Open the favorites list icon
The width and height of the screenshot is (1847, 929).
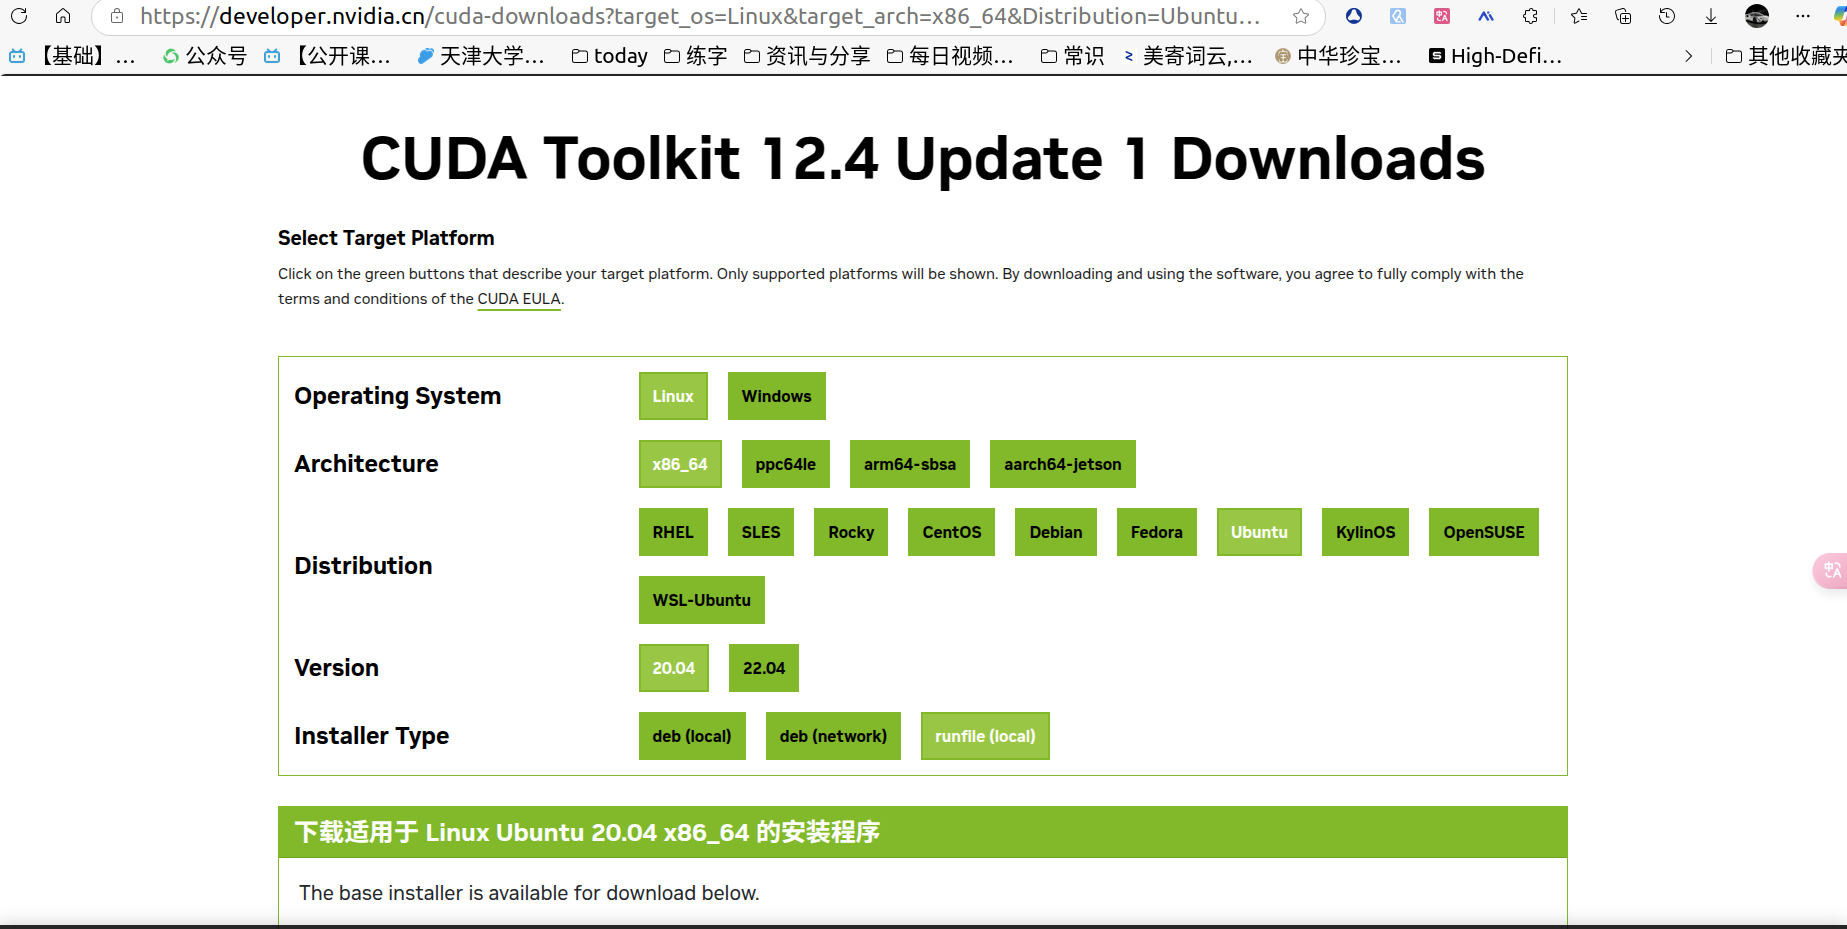click(x=1579, y=16)
